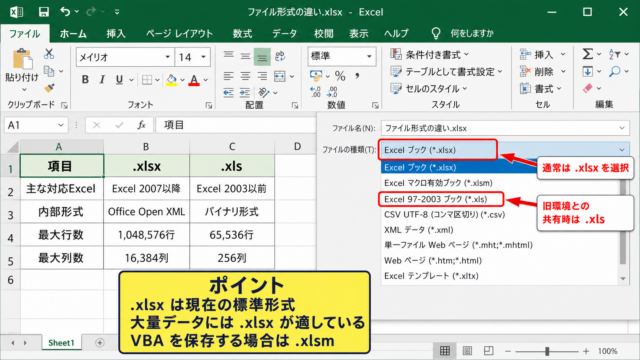Click the Merge and Center icon
This screenshot has width=640, height=360.
280,76
